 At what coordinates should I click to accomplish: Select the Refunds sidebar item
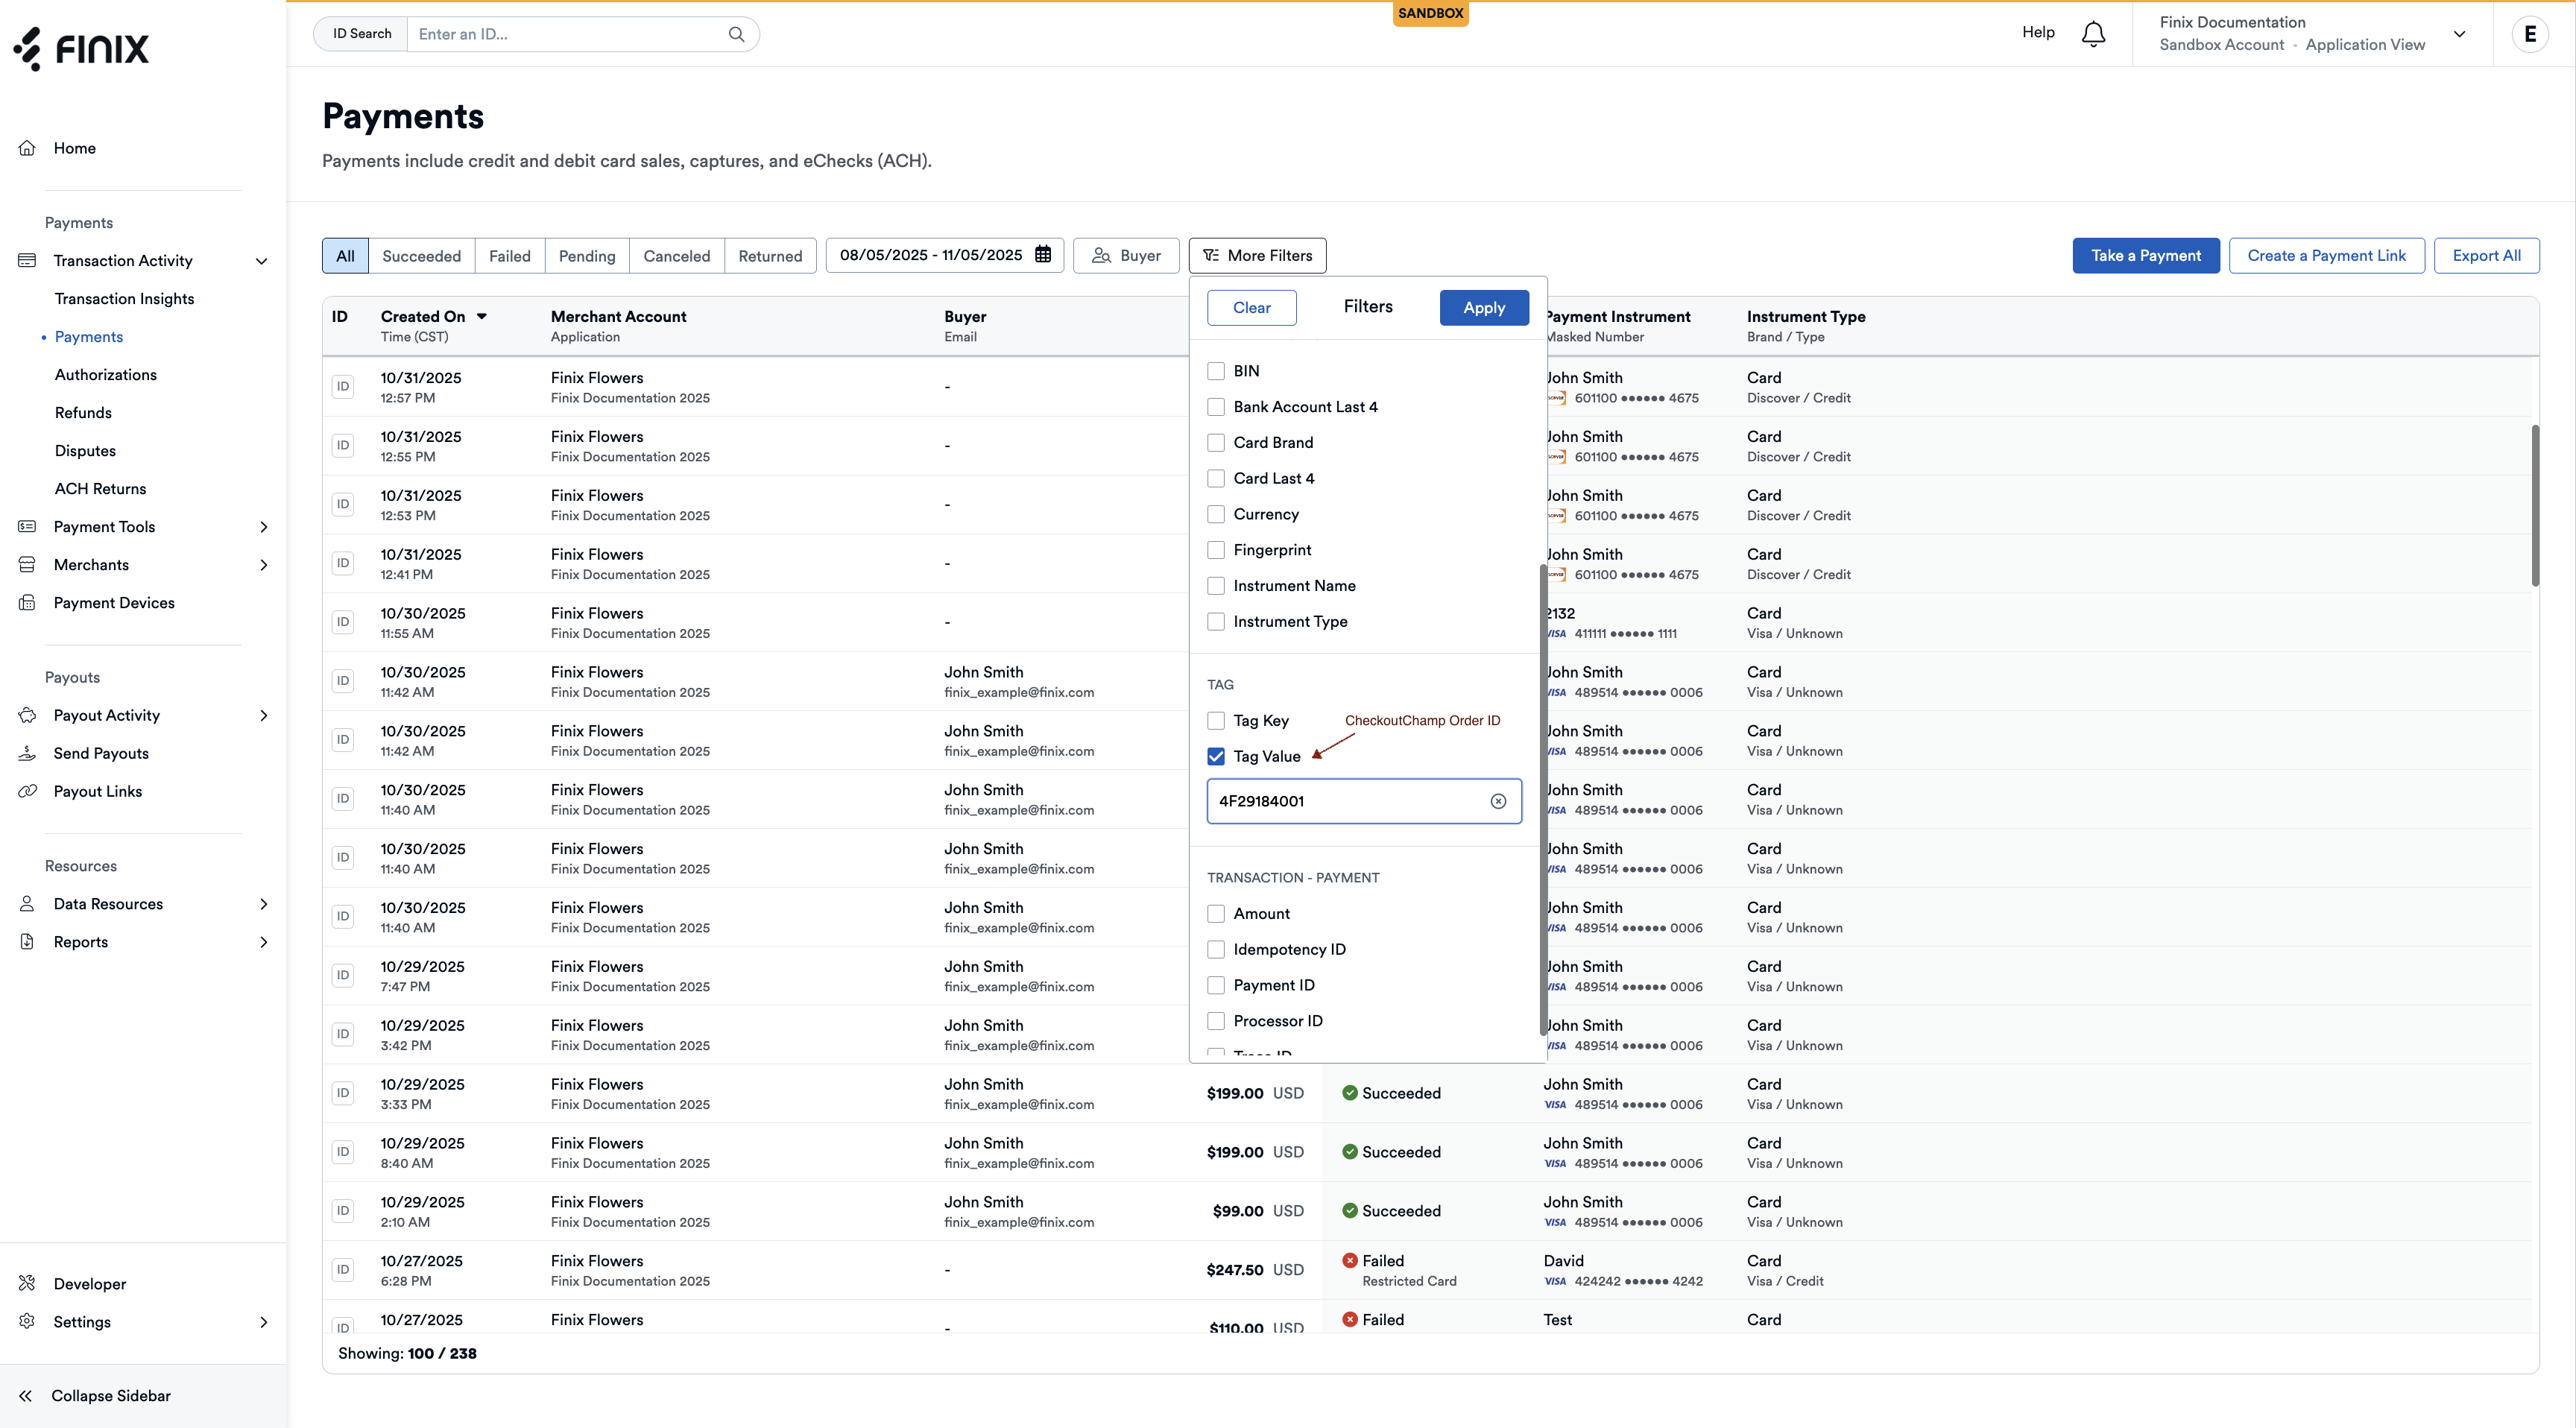pos(83,413)
